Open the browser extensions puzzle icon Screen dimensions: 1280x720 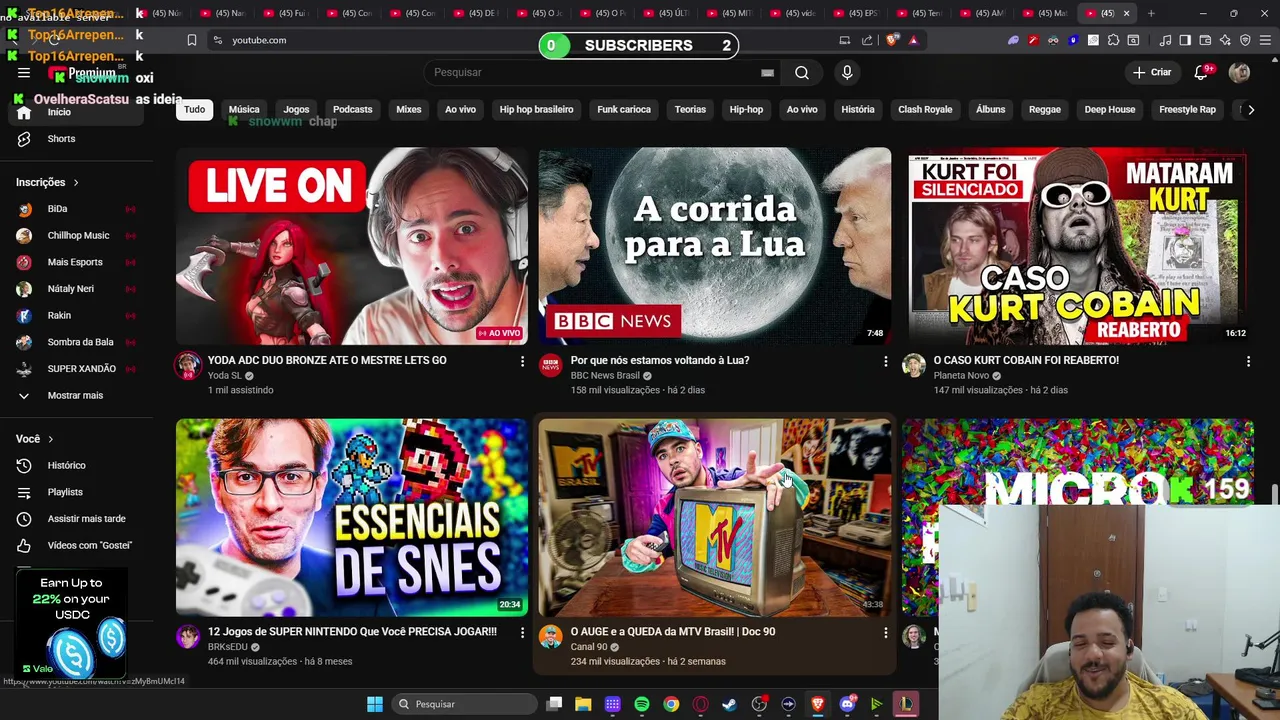tap(1113, 40)
